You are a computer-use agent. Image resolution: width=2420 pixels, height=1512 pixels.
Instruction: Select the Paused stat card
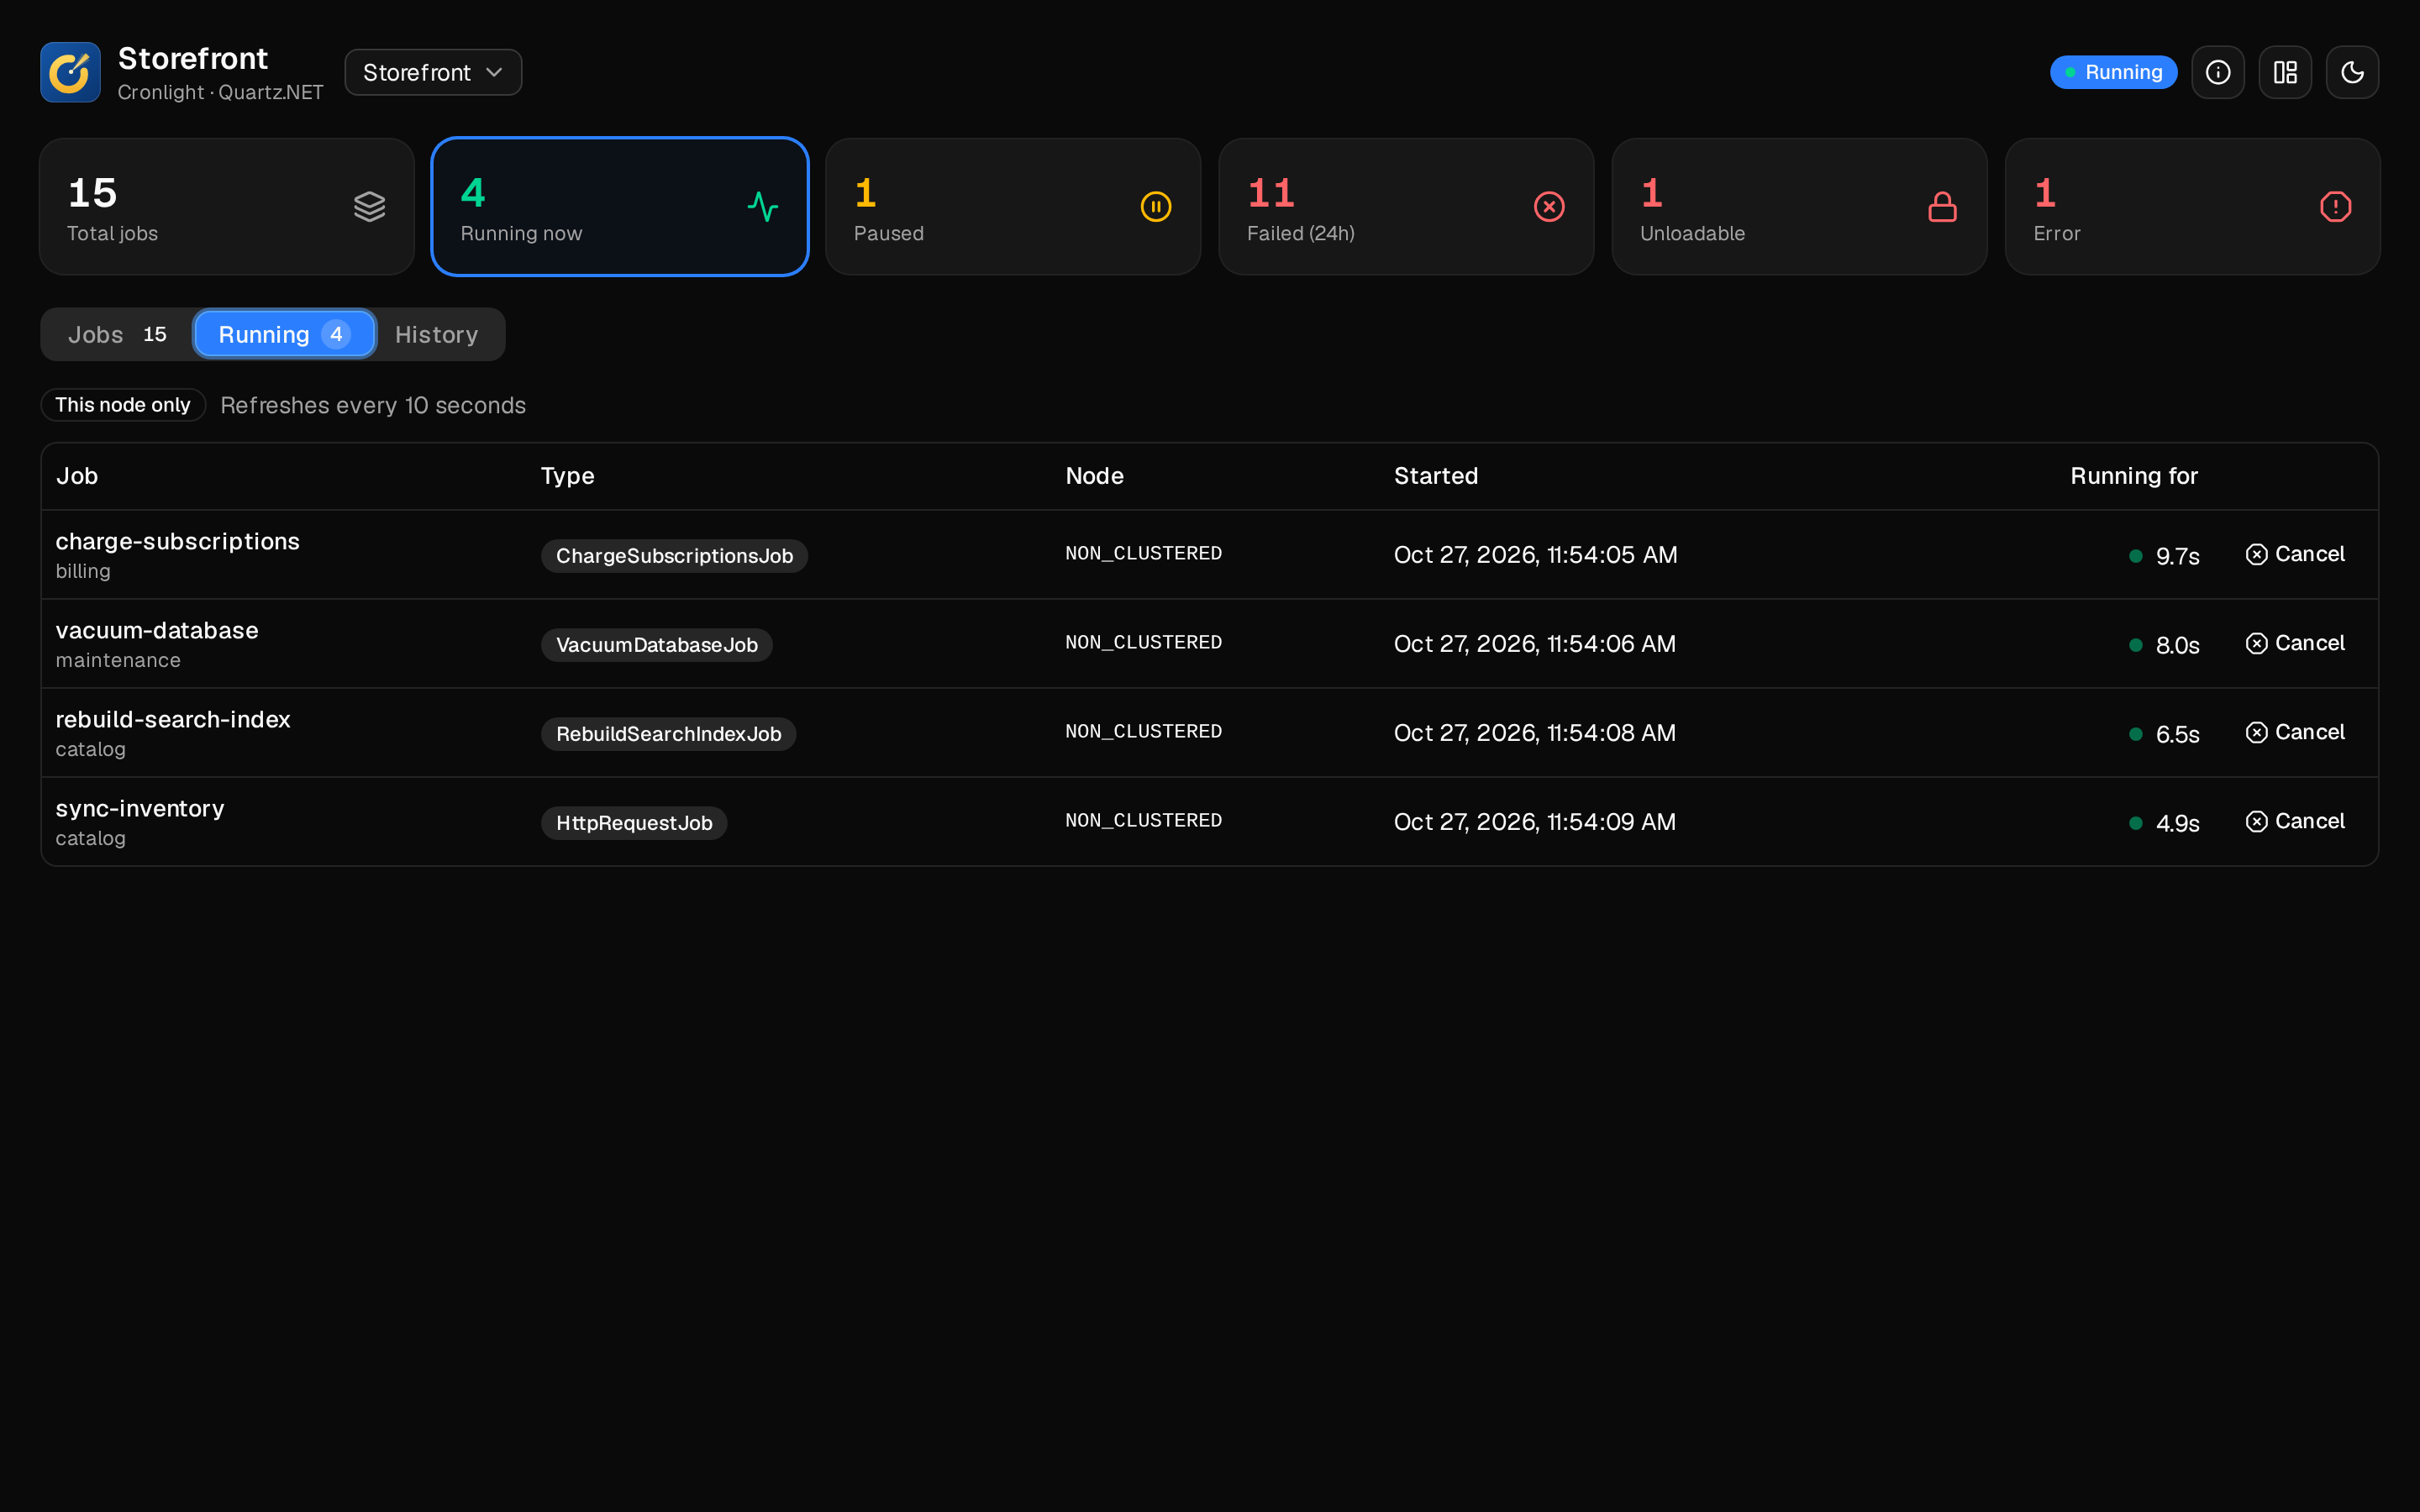[1013, 207]
